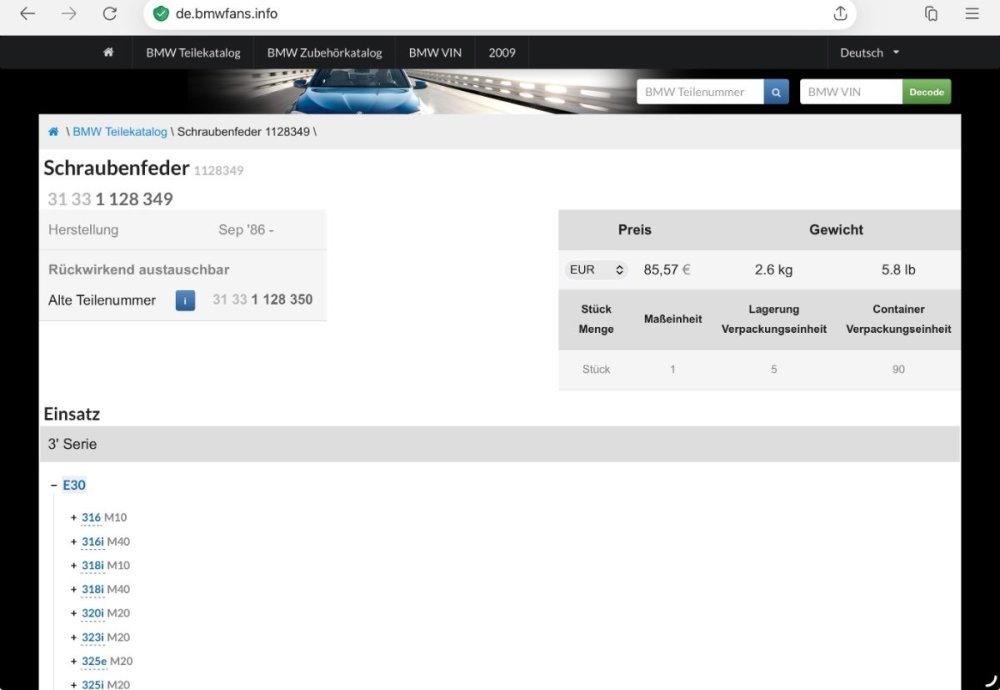
Task: Open the 2009 menu item
Action: point(502,53)
